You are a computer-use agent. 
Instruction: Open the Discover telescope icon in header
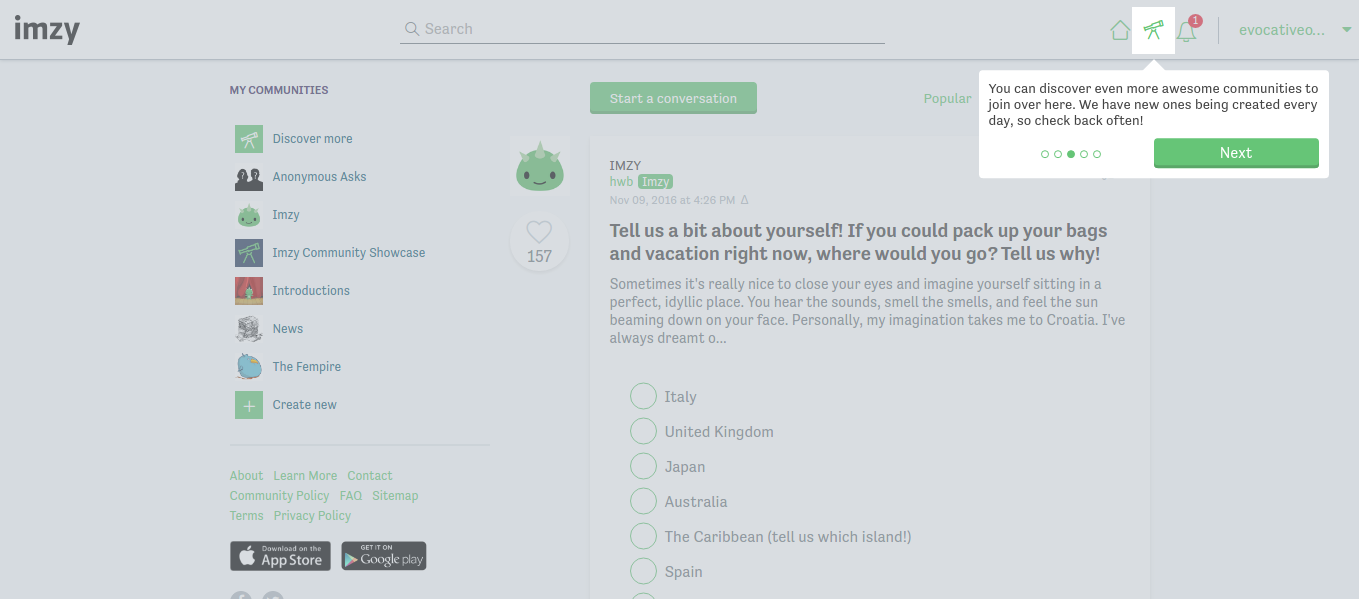pos(1153,30)
